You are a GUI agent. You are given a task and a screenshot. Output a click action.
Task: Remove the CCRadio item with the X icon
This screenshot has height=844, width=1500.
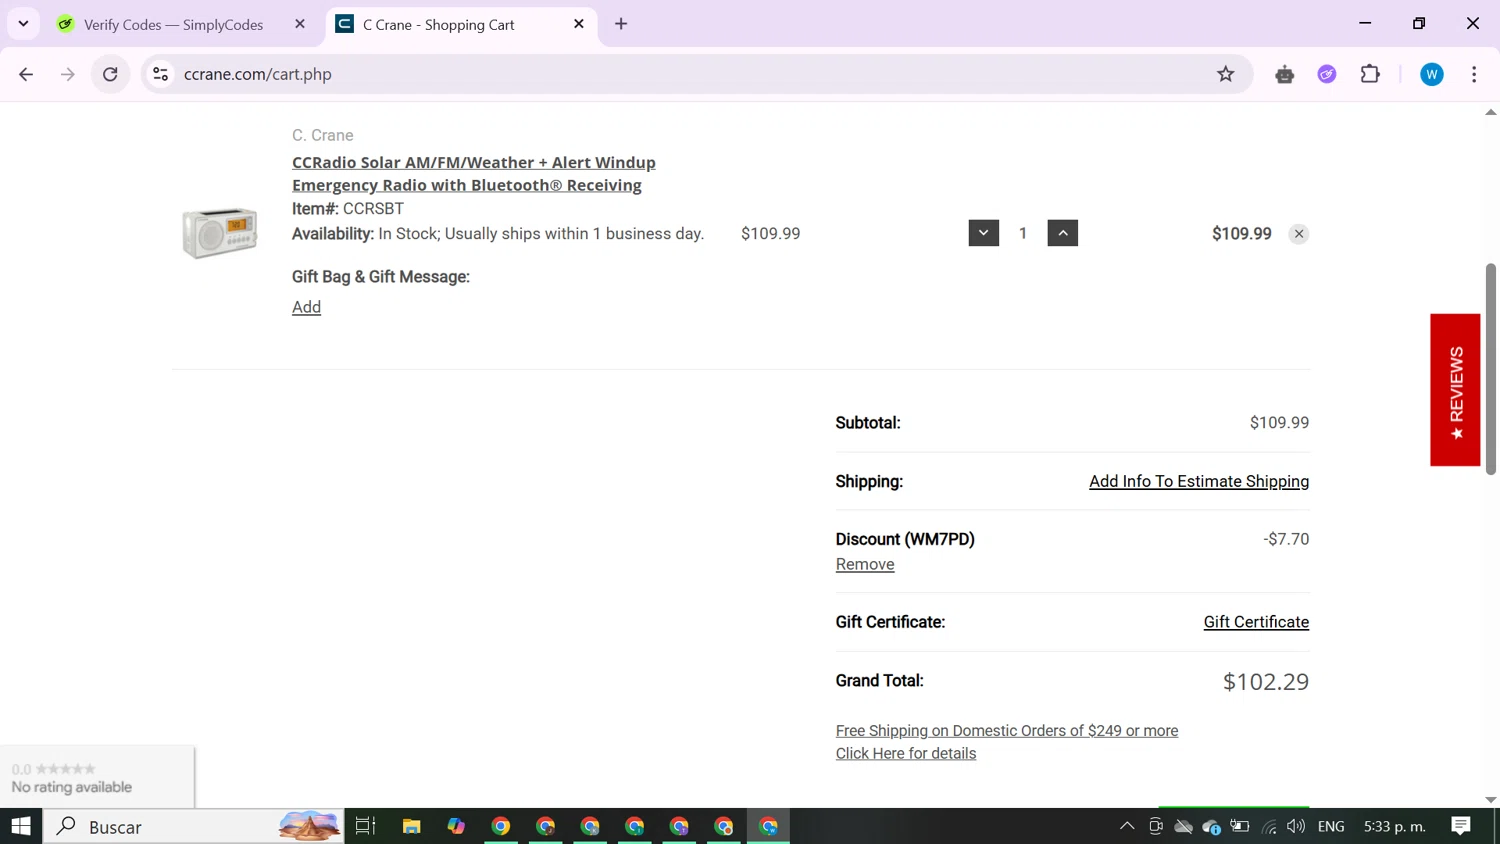(x=1299, y=234)
